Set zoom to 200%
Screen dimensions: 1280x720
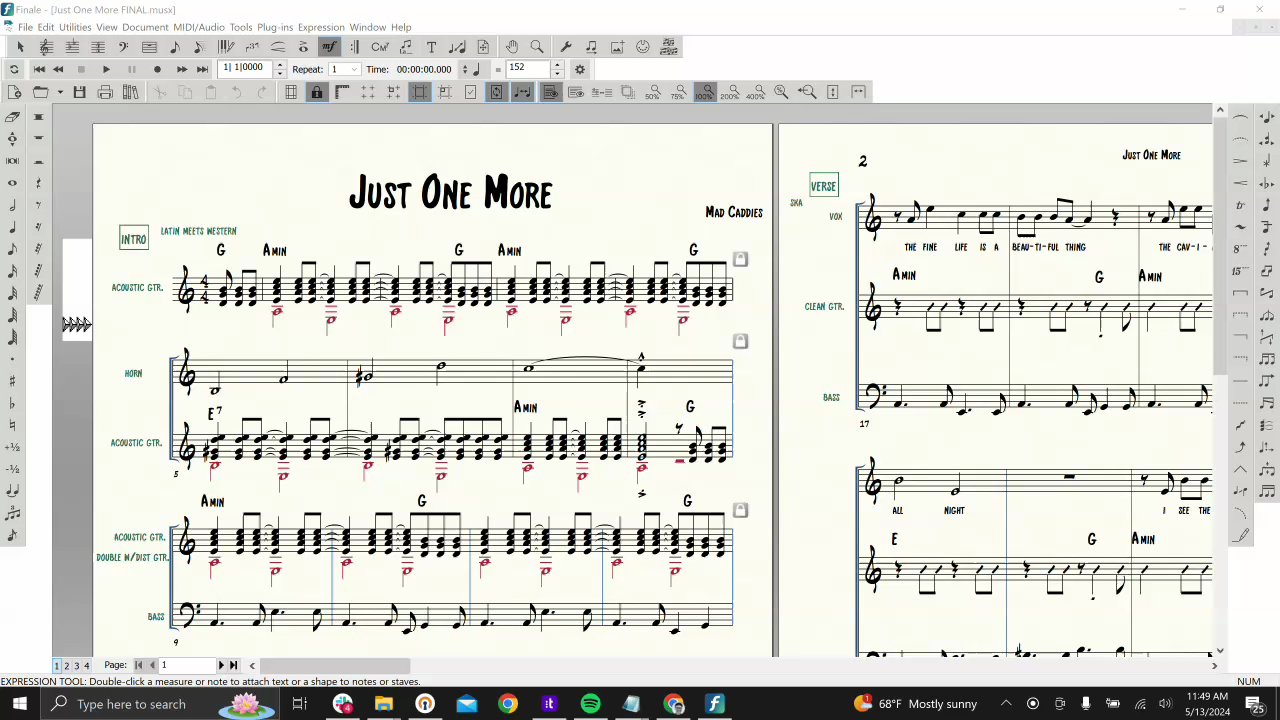pyautogui.click(x=731, y=92)
